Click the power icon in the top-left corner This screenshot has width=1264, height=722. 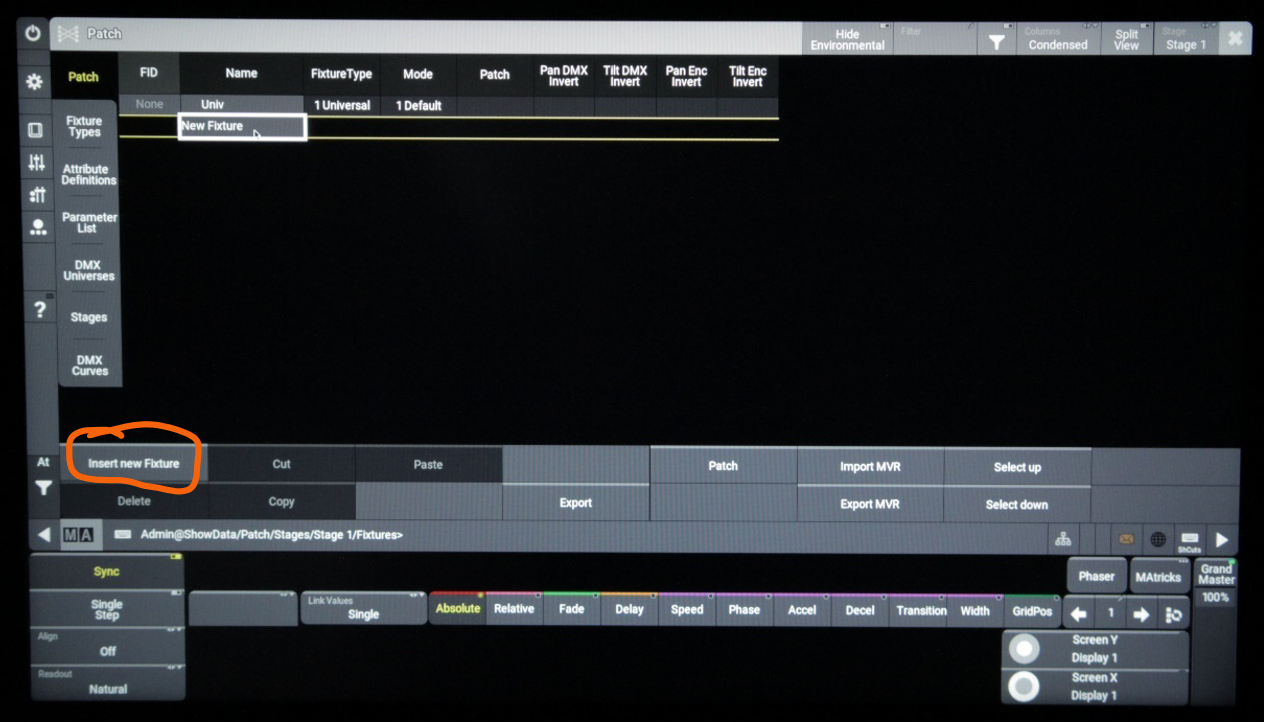point(33,33)
